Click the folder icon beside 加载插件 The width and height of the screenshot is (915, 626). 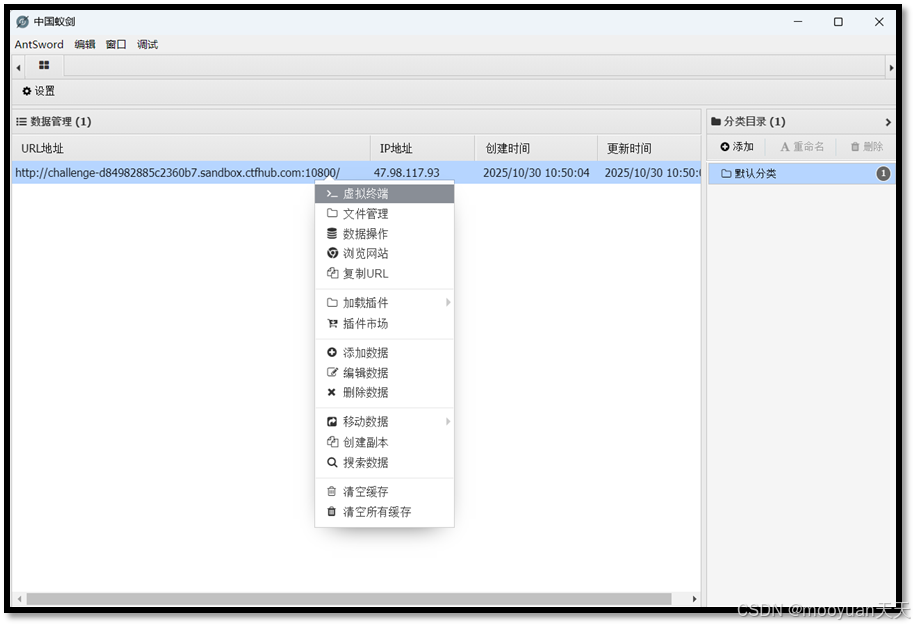[x=332, y=302]
